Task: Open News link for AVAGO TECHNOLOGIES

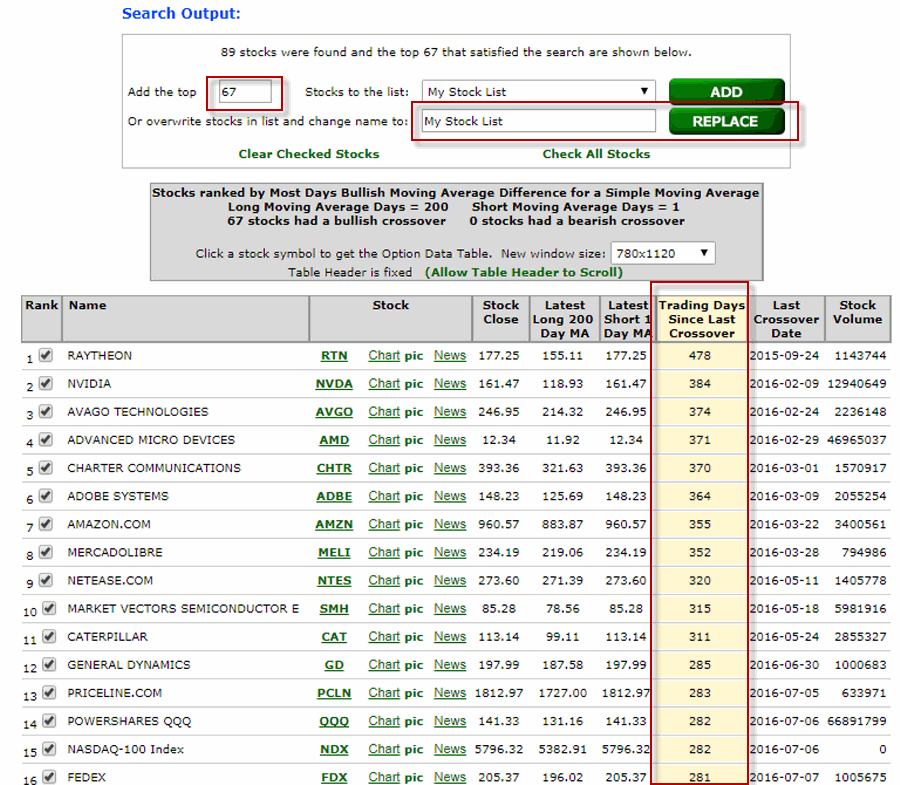Action: click(x=450, y=412)
